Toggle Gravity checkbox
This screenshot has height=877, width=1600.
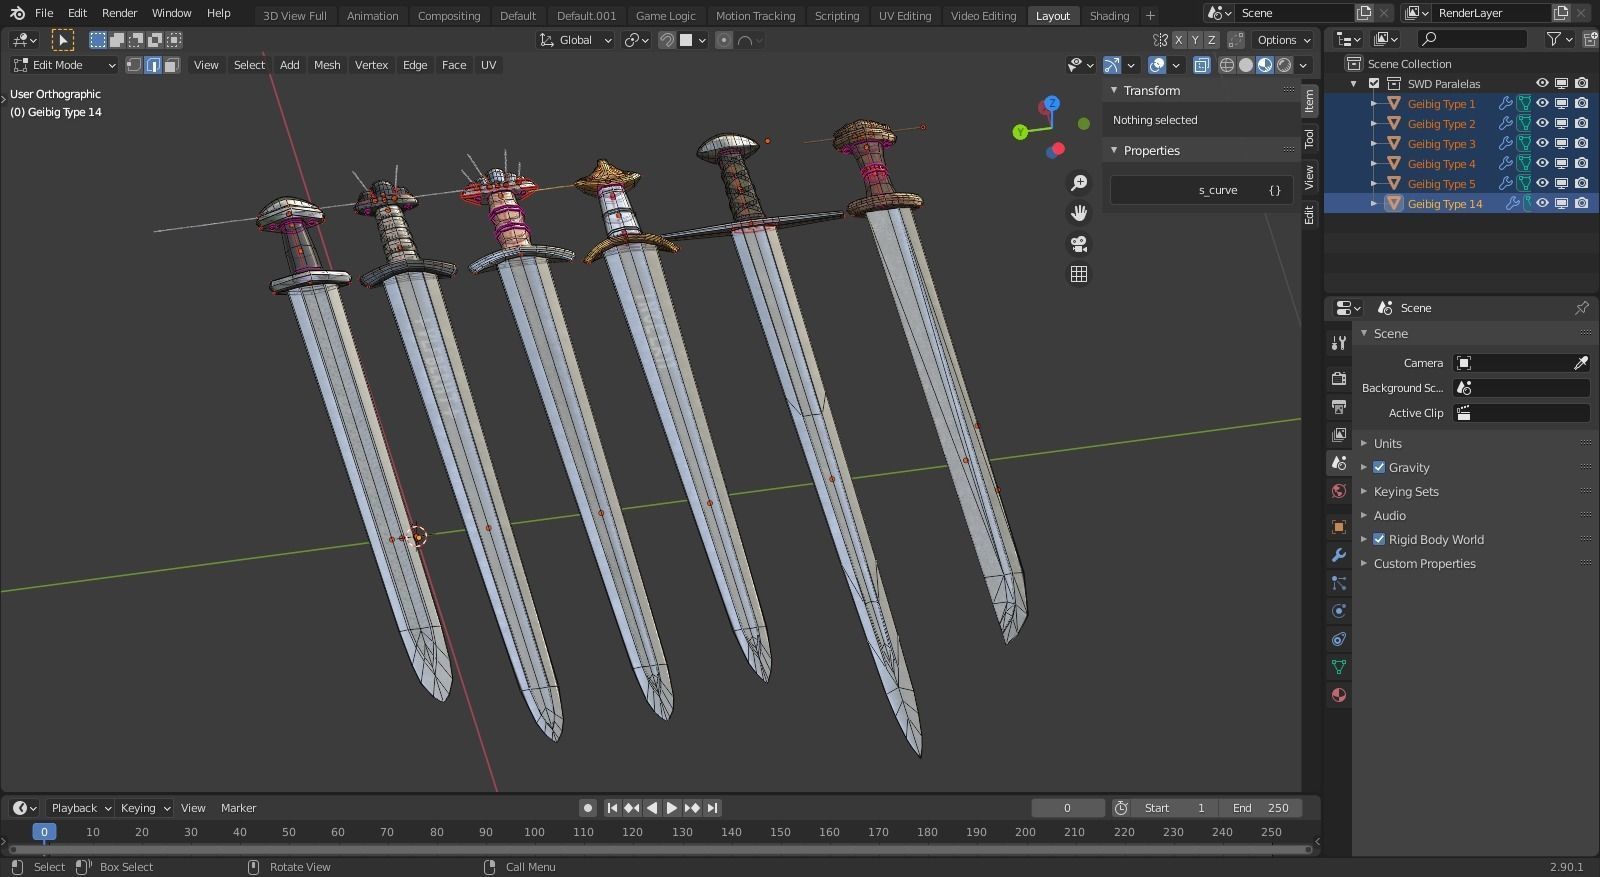[x=1379, y=467]
